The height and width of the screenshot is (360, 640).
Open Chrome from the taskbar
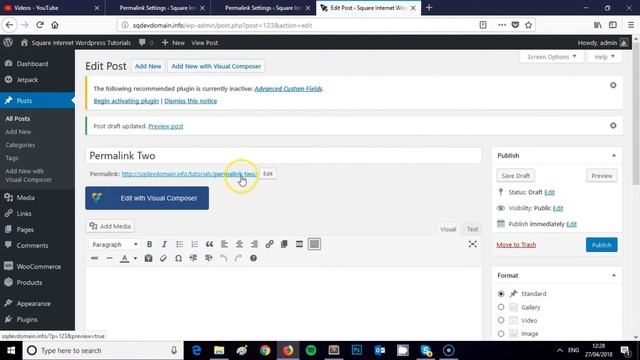(265, 350)
